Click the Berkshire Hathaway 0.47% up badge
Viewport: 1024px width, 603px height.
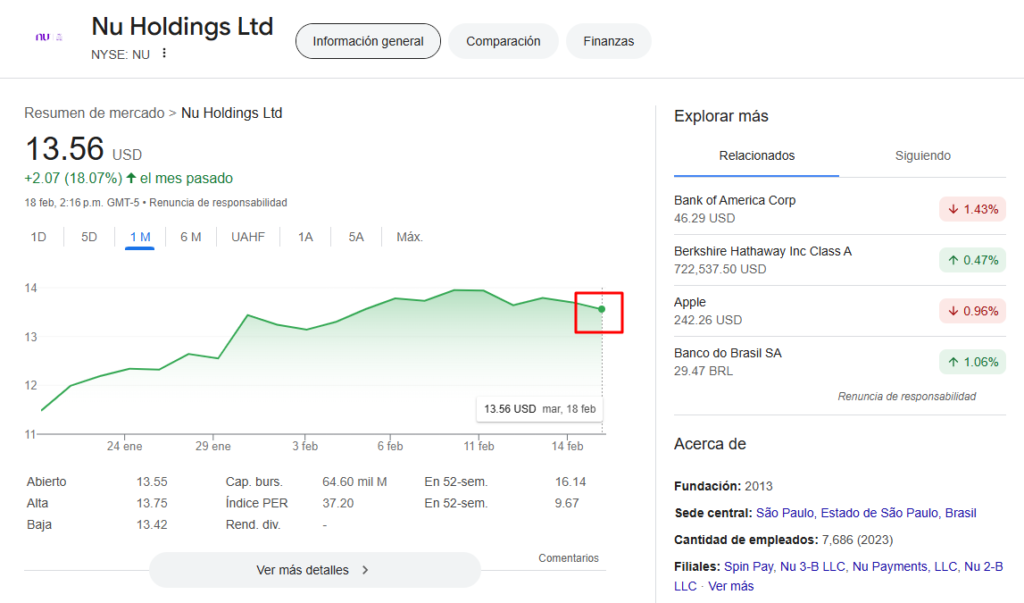tap(972, 261)
